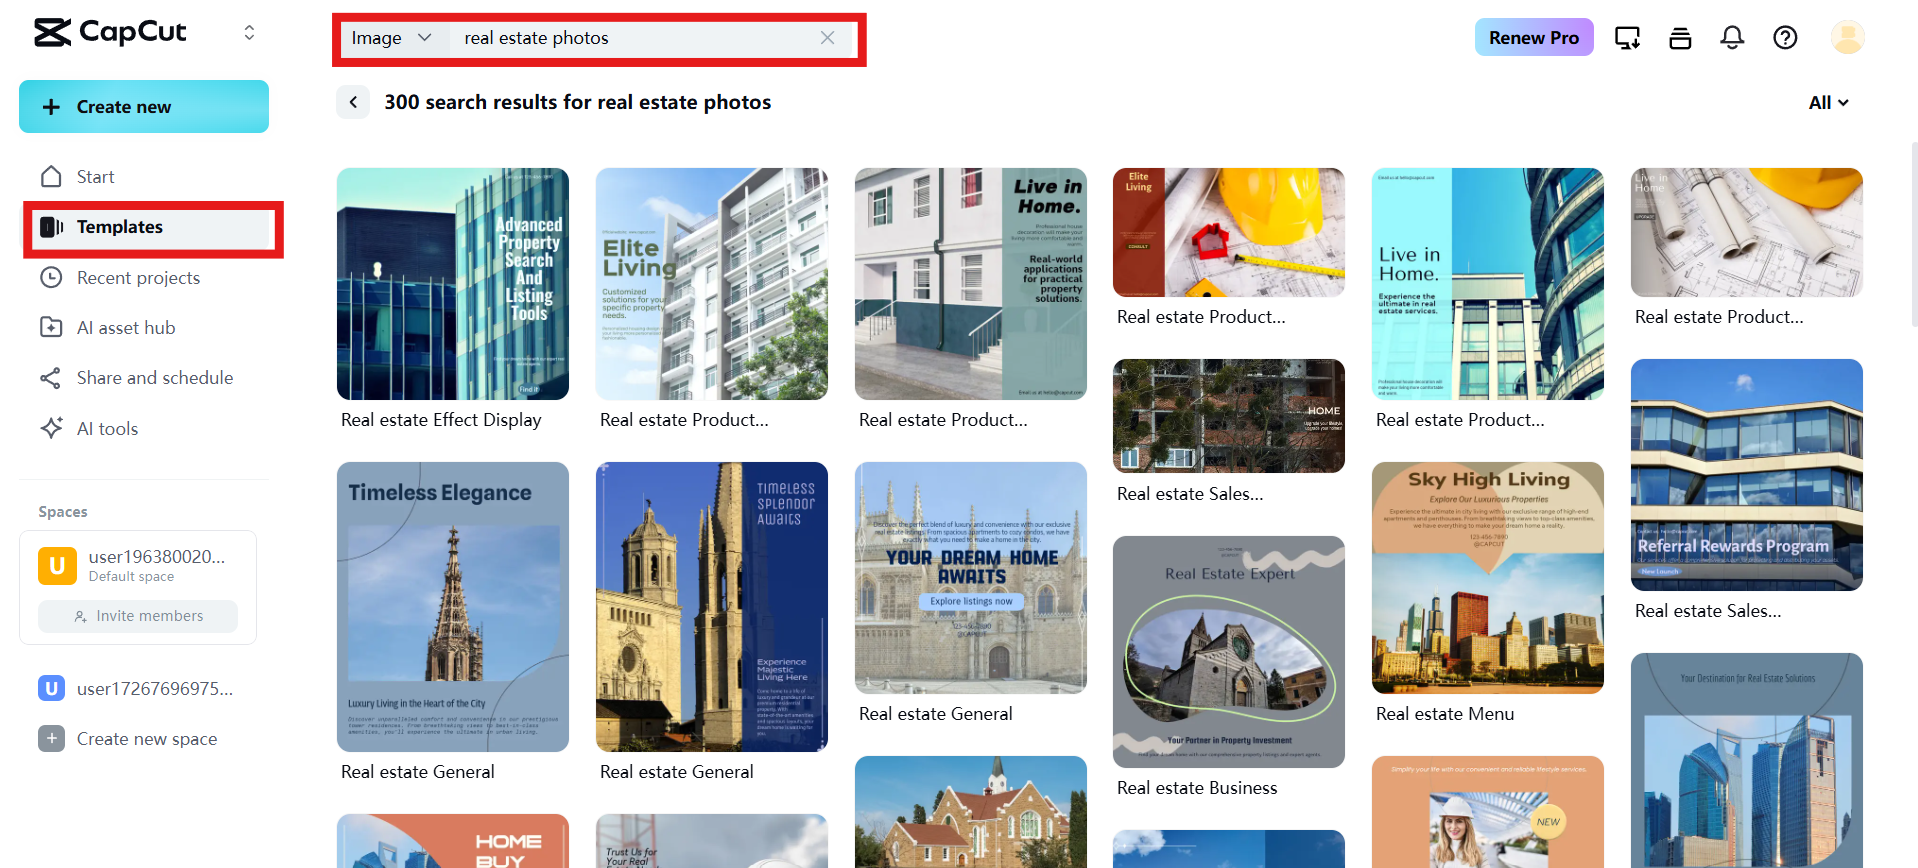Viewport: 1918px width, 868px height.
Task: Expand the workspace switcher arrows
Action: click(249, 32)
